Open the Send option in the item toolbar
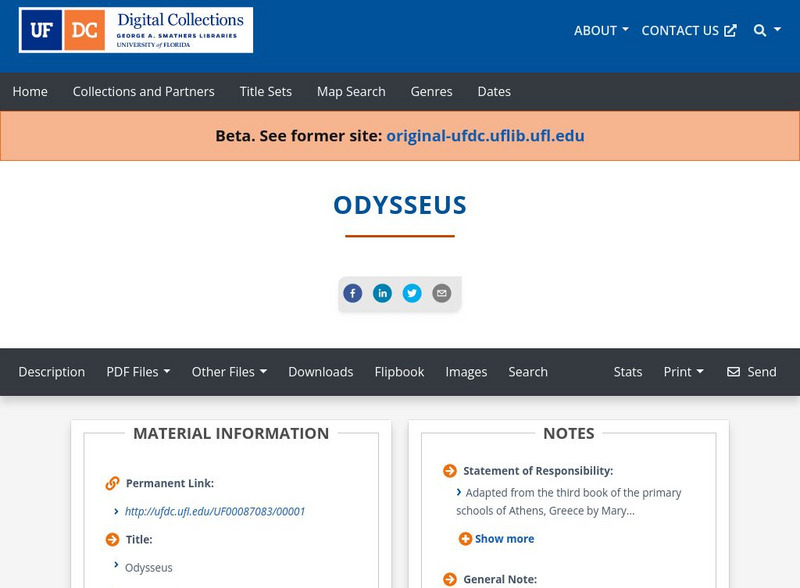Viewport: 800px width, 588px height. tap(753, 371)
